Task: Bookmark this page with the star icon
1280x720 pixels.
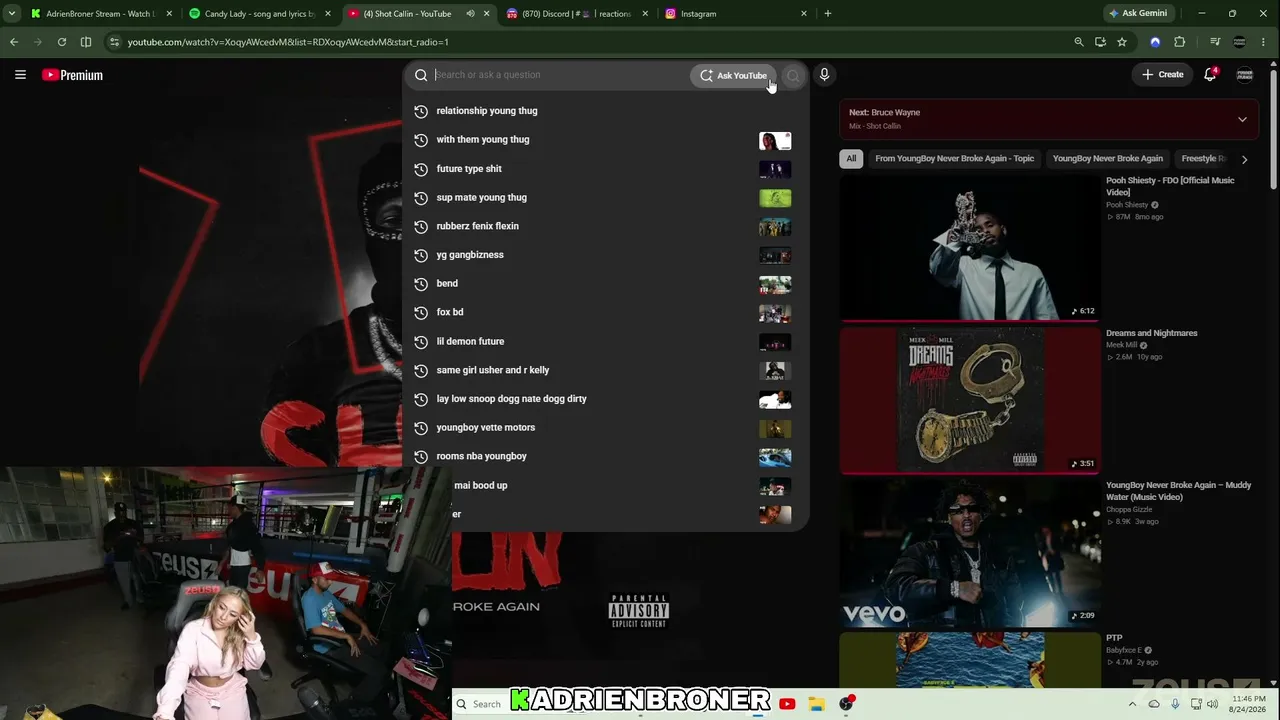Action: 1122,42
